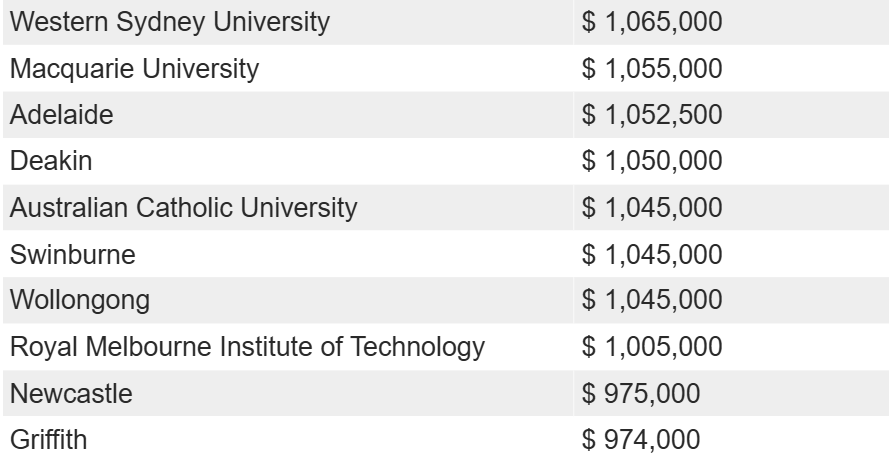889x472 pixels.
Task: Click the $ 1,005,000 amount
Action: click(651, 347)
